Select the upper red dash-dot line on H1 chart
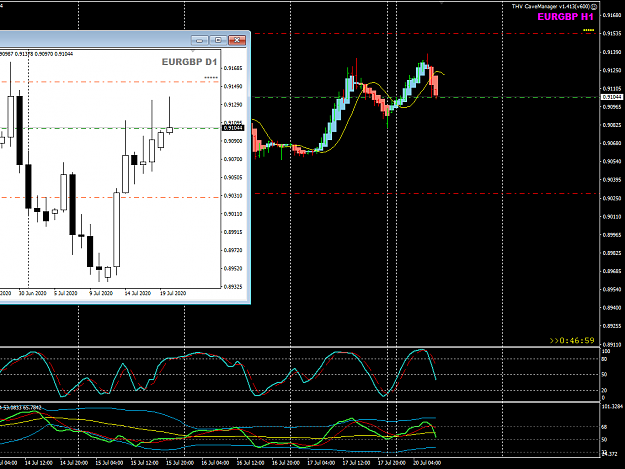The height and width of the screenshot is (469, 625). point(426,33)
